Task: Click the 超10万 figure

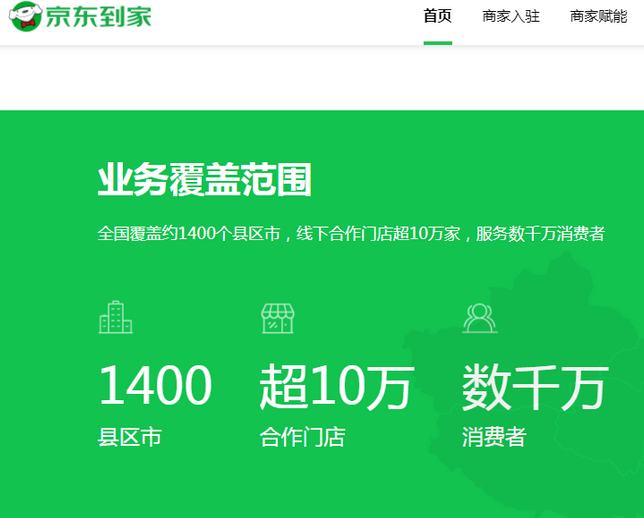Action: click(x=337, y=386)
